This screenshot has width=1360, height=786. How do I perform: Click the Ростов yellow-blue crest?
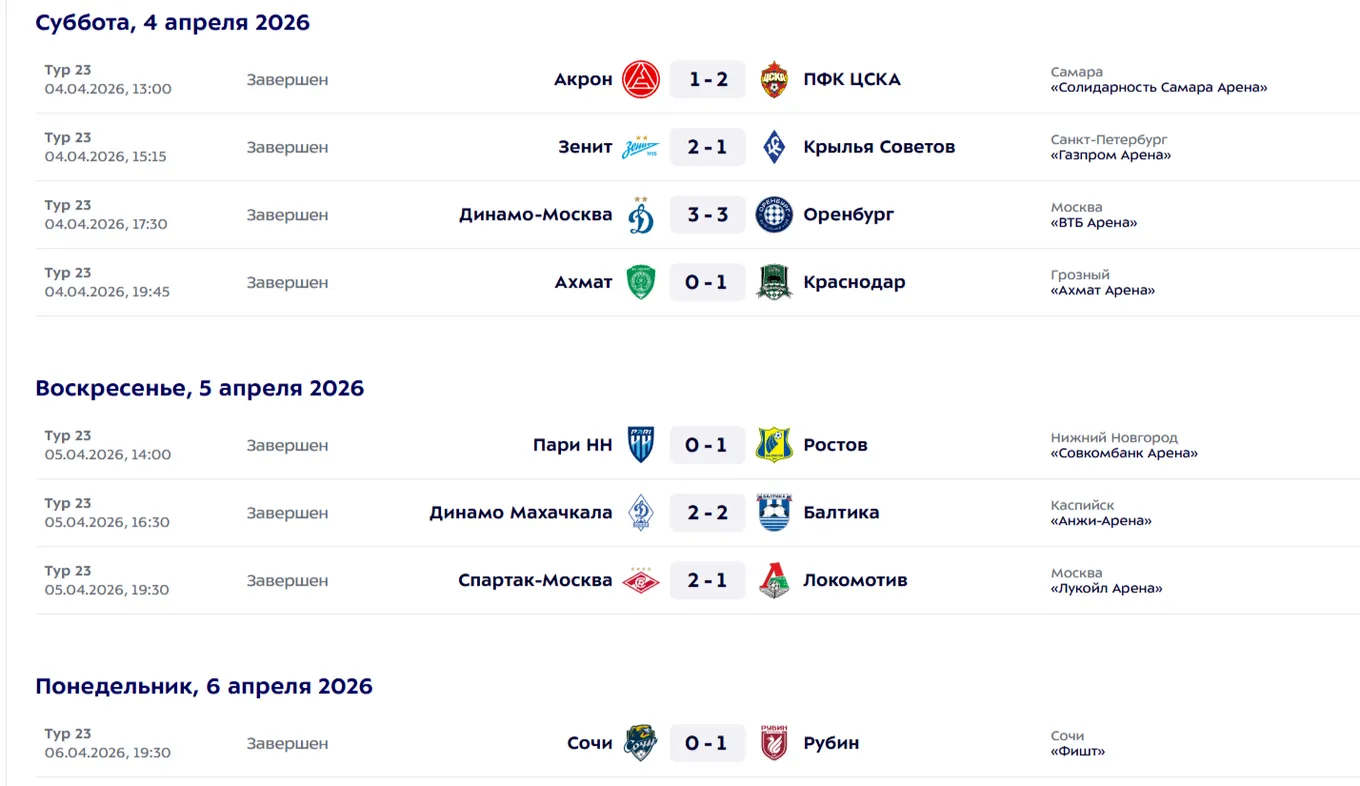(x=774, y=445)
